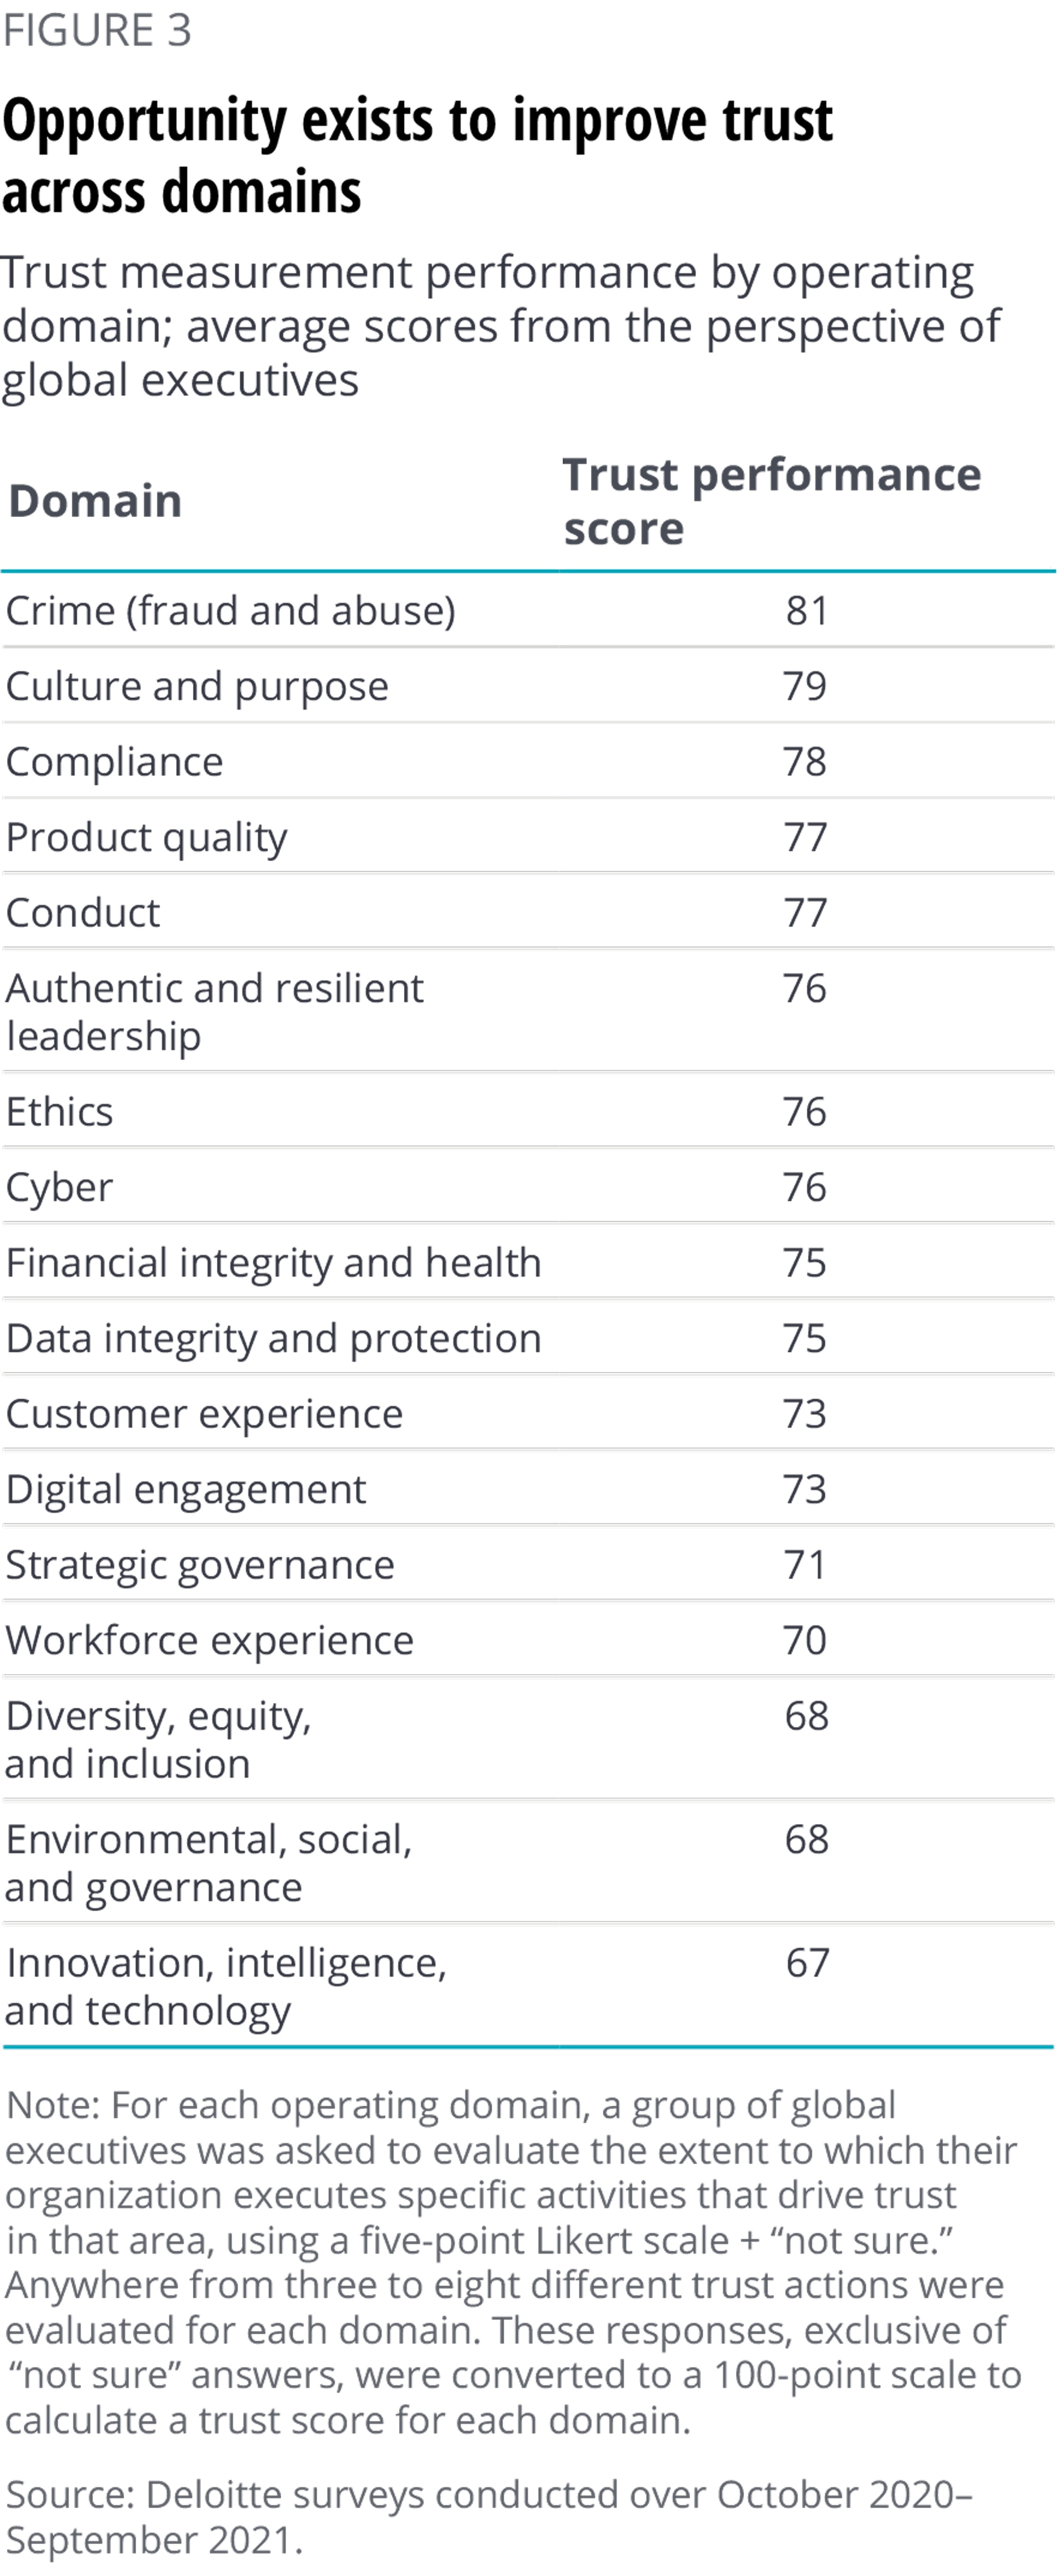Click 'Financial integrity and health' label
The image size is (1063, 2576).
click(273, 1263)
